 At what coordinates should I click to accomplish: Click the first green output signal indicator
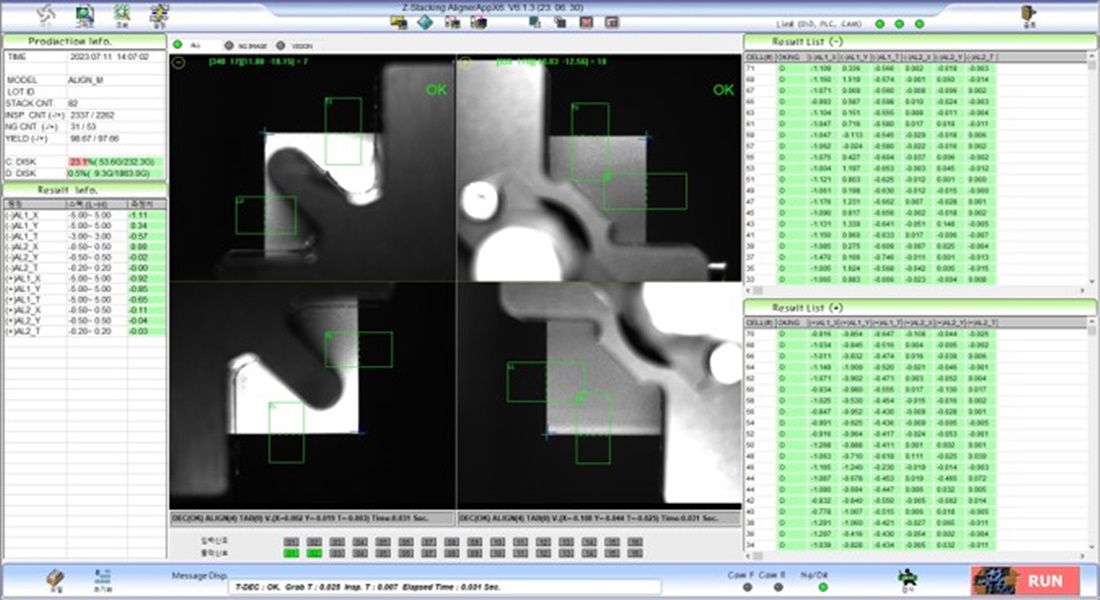(291, 552)
